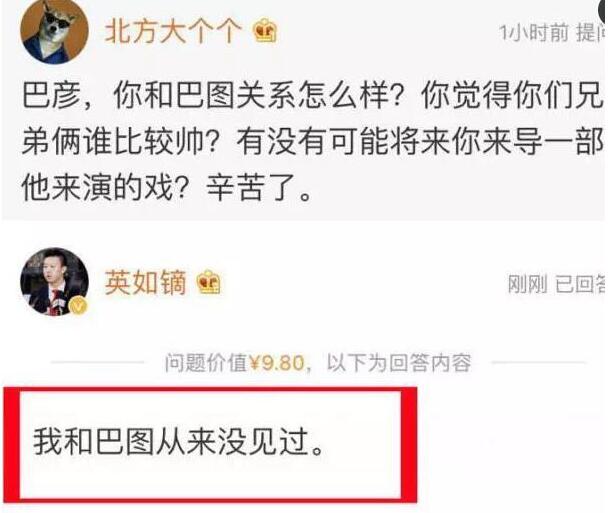The height and width of the screenshot is (513, 610).
Task: Click the 刚刚 timestamp
Action: click(528, 284)
